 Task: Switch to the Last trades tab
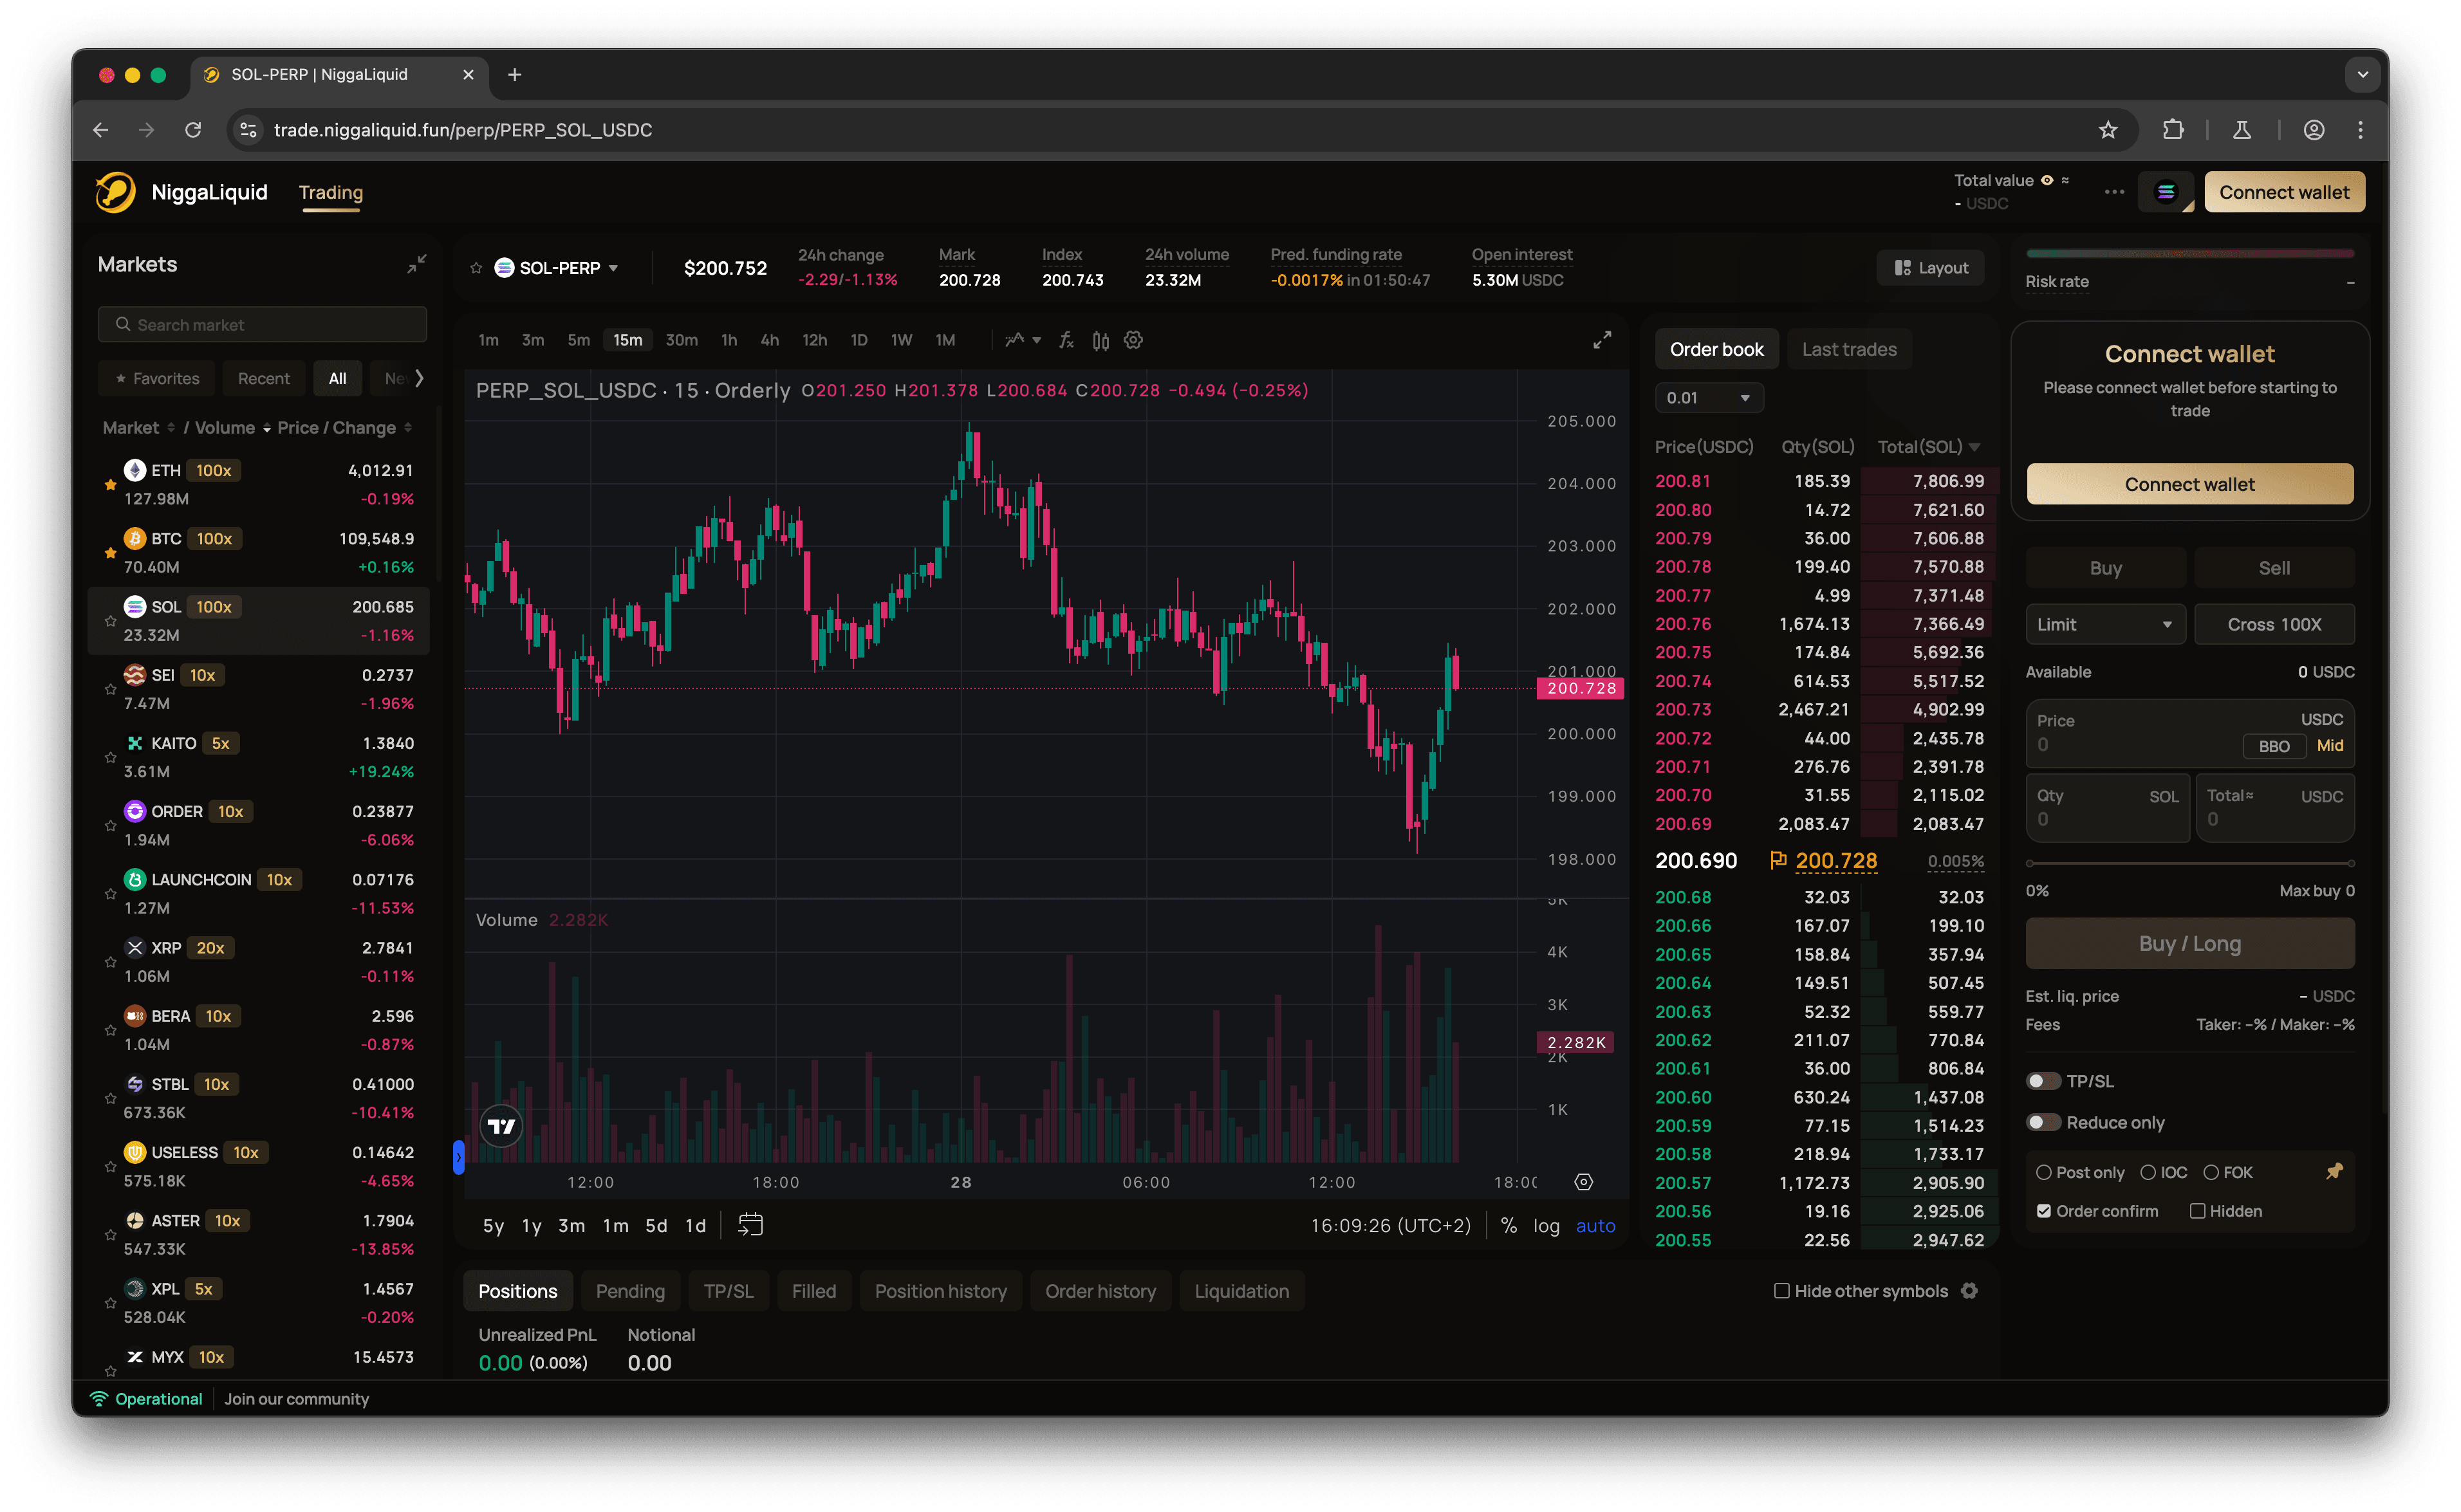[x=1848, y=349]
